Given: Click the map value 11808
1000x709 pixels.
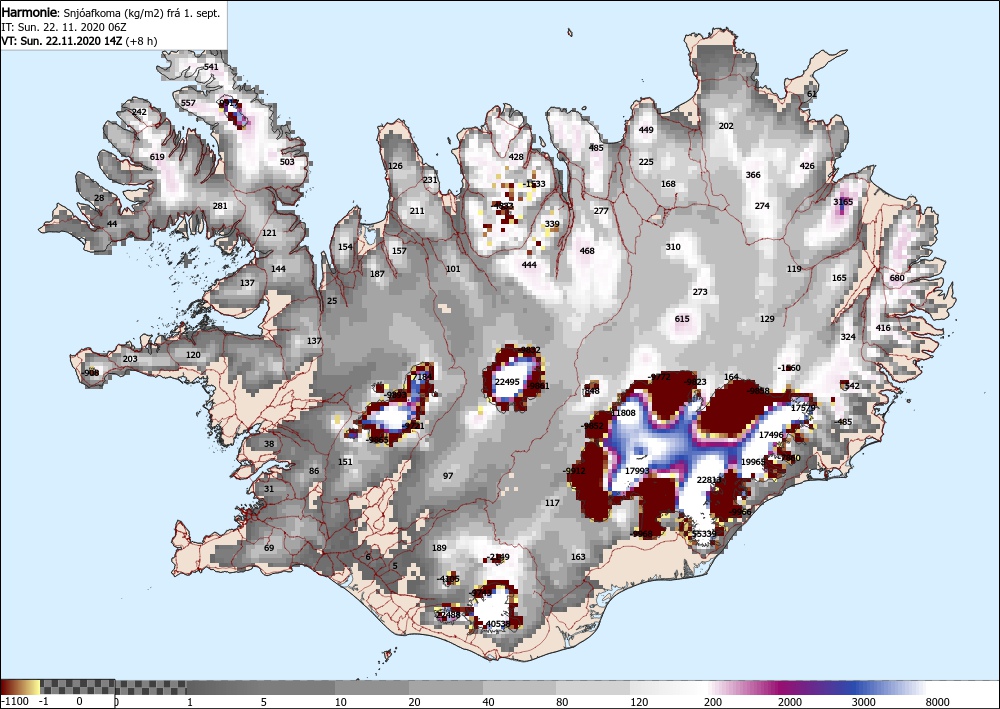Looking at the screenshot, I should pyautogui.click(x=623, y=413).
